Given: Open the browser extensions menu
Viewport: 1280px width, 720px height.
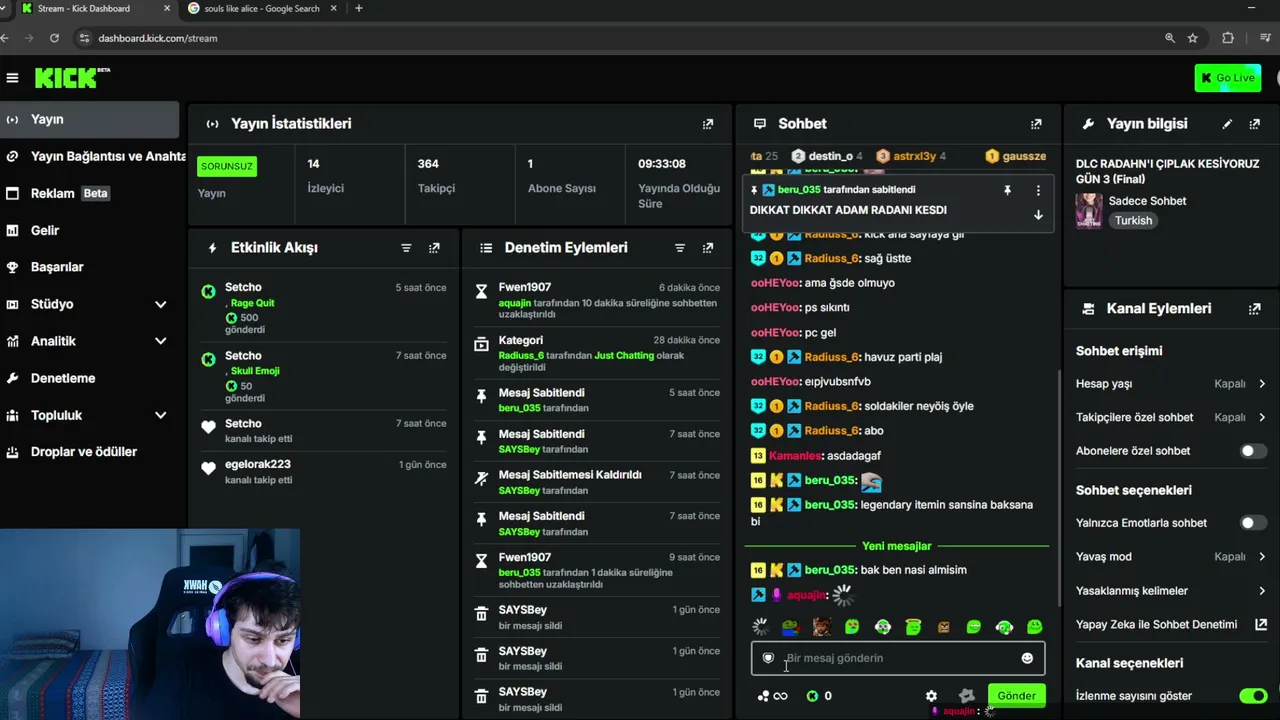Looking at the screenshot, I should coord(1228,38).
